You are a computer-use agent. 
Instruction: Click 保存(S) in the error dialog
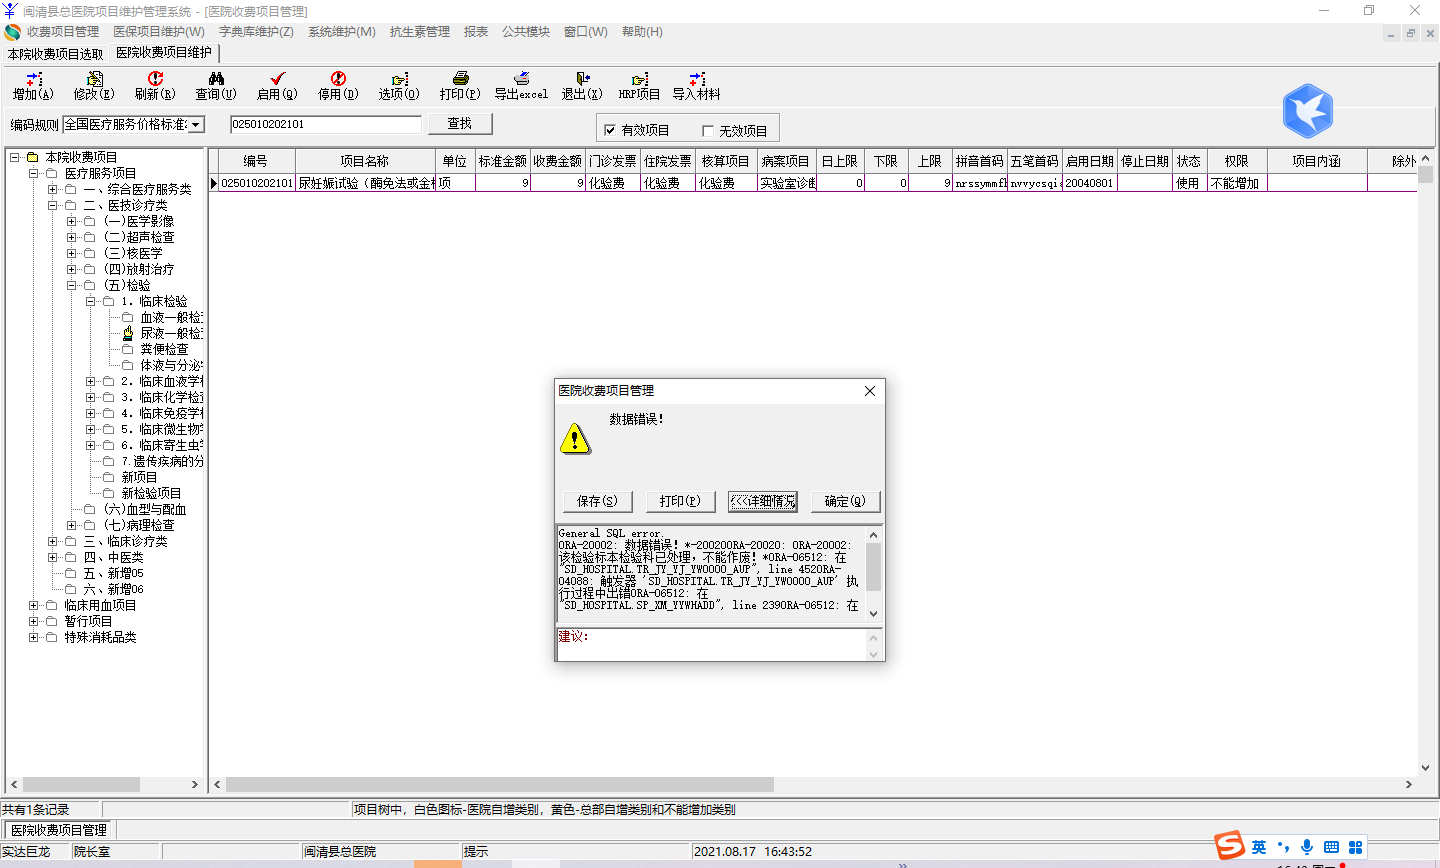[x=598, y=501]
